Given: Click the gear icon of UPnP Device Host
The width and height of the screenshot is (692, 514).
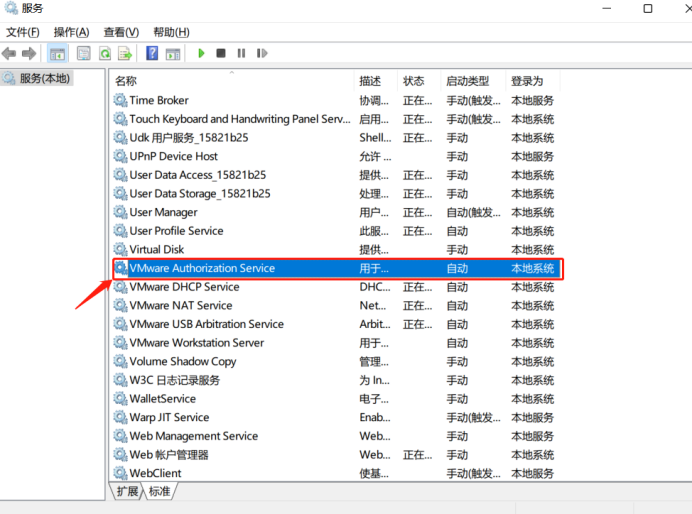Looking at the screenshot, I should (120, 156).
